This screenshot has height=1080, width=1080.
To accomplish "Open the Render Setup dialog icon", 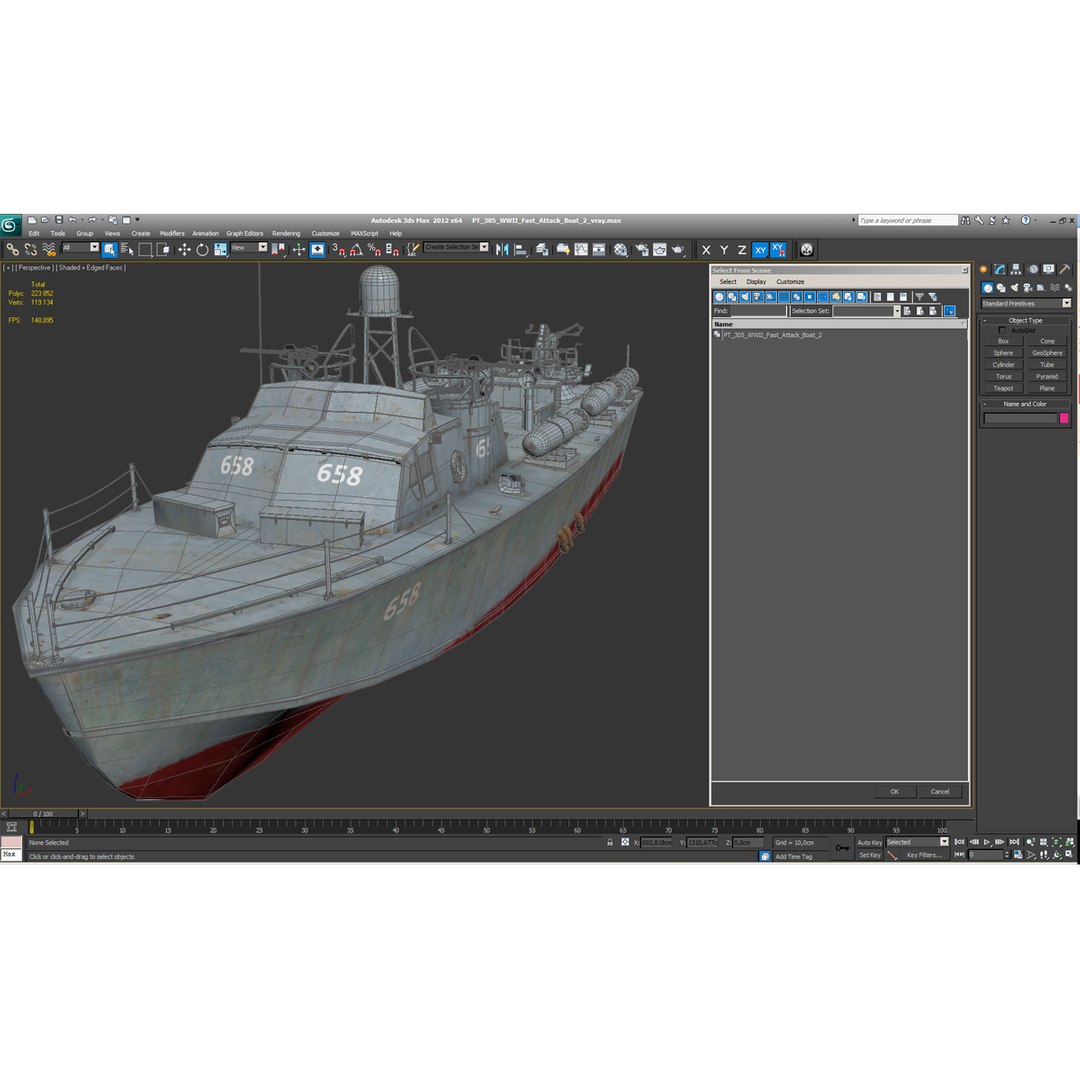I will pyautogui.click(x=641, y=249).
